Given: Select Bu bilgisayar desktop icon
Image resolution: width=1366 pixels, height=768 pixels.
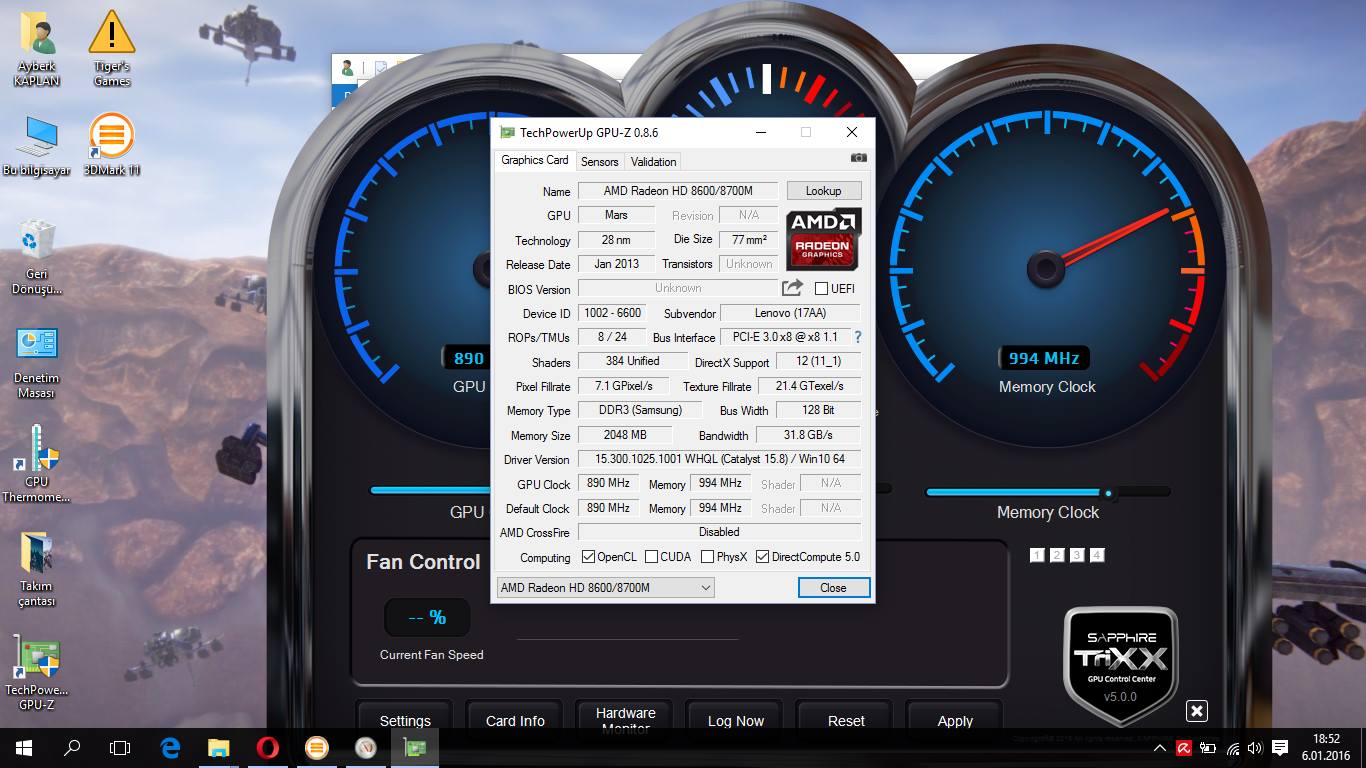Looking at the screenshot, I should (x=37, y=145).
